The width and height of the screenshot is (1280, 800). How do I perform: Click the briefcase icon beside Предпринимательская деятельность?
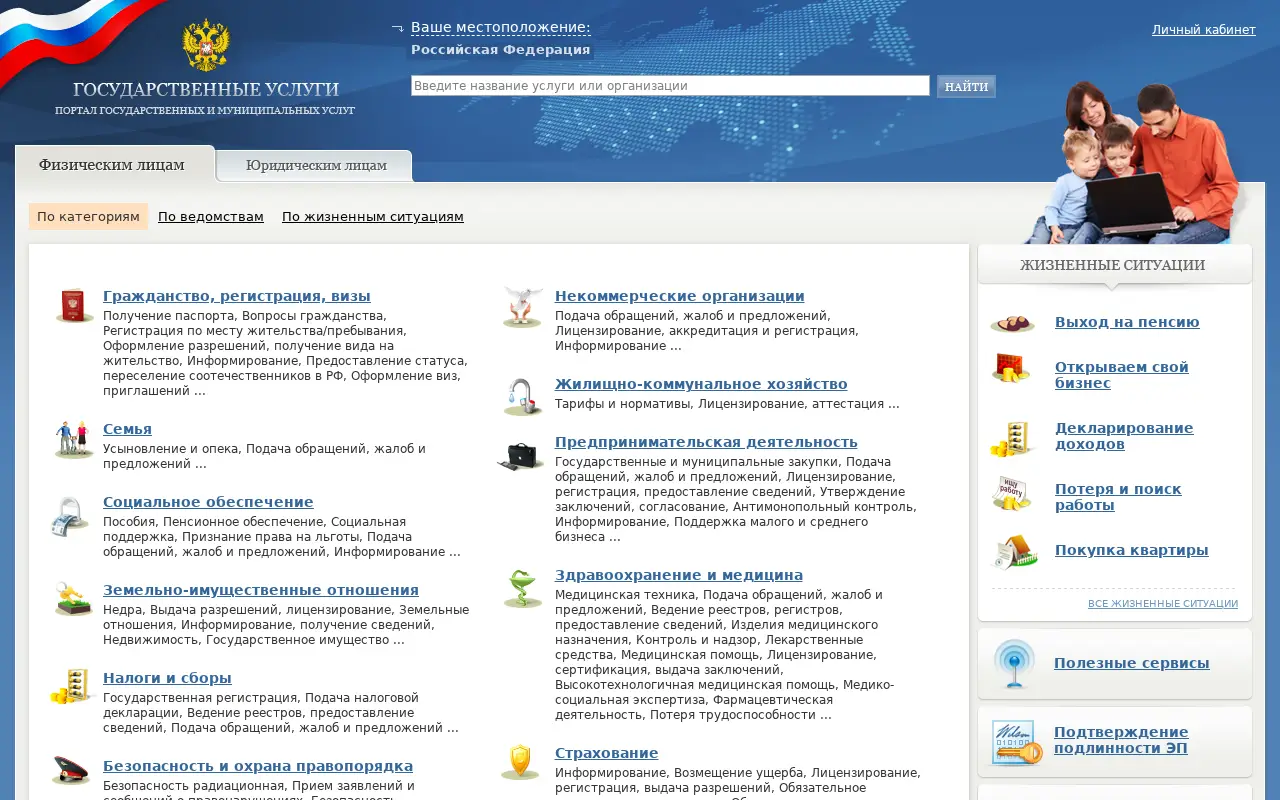click(521, 456)
